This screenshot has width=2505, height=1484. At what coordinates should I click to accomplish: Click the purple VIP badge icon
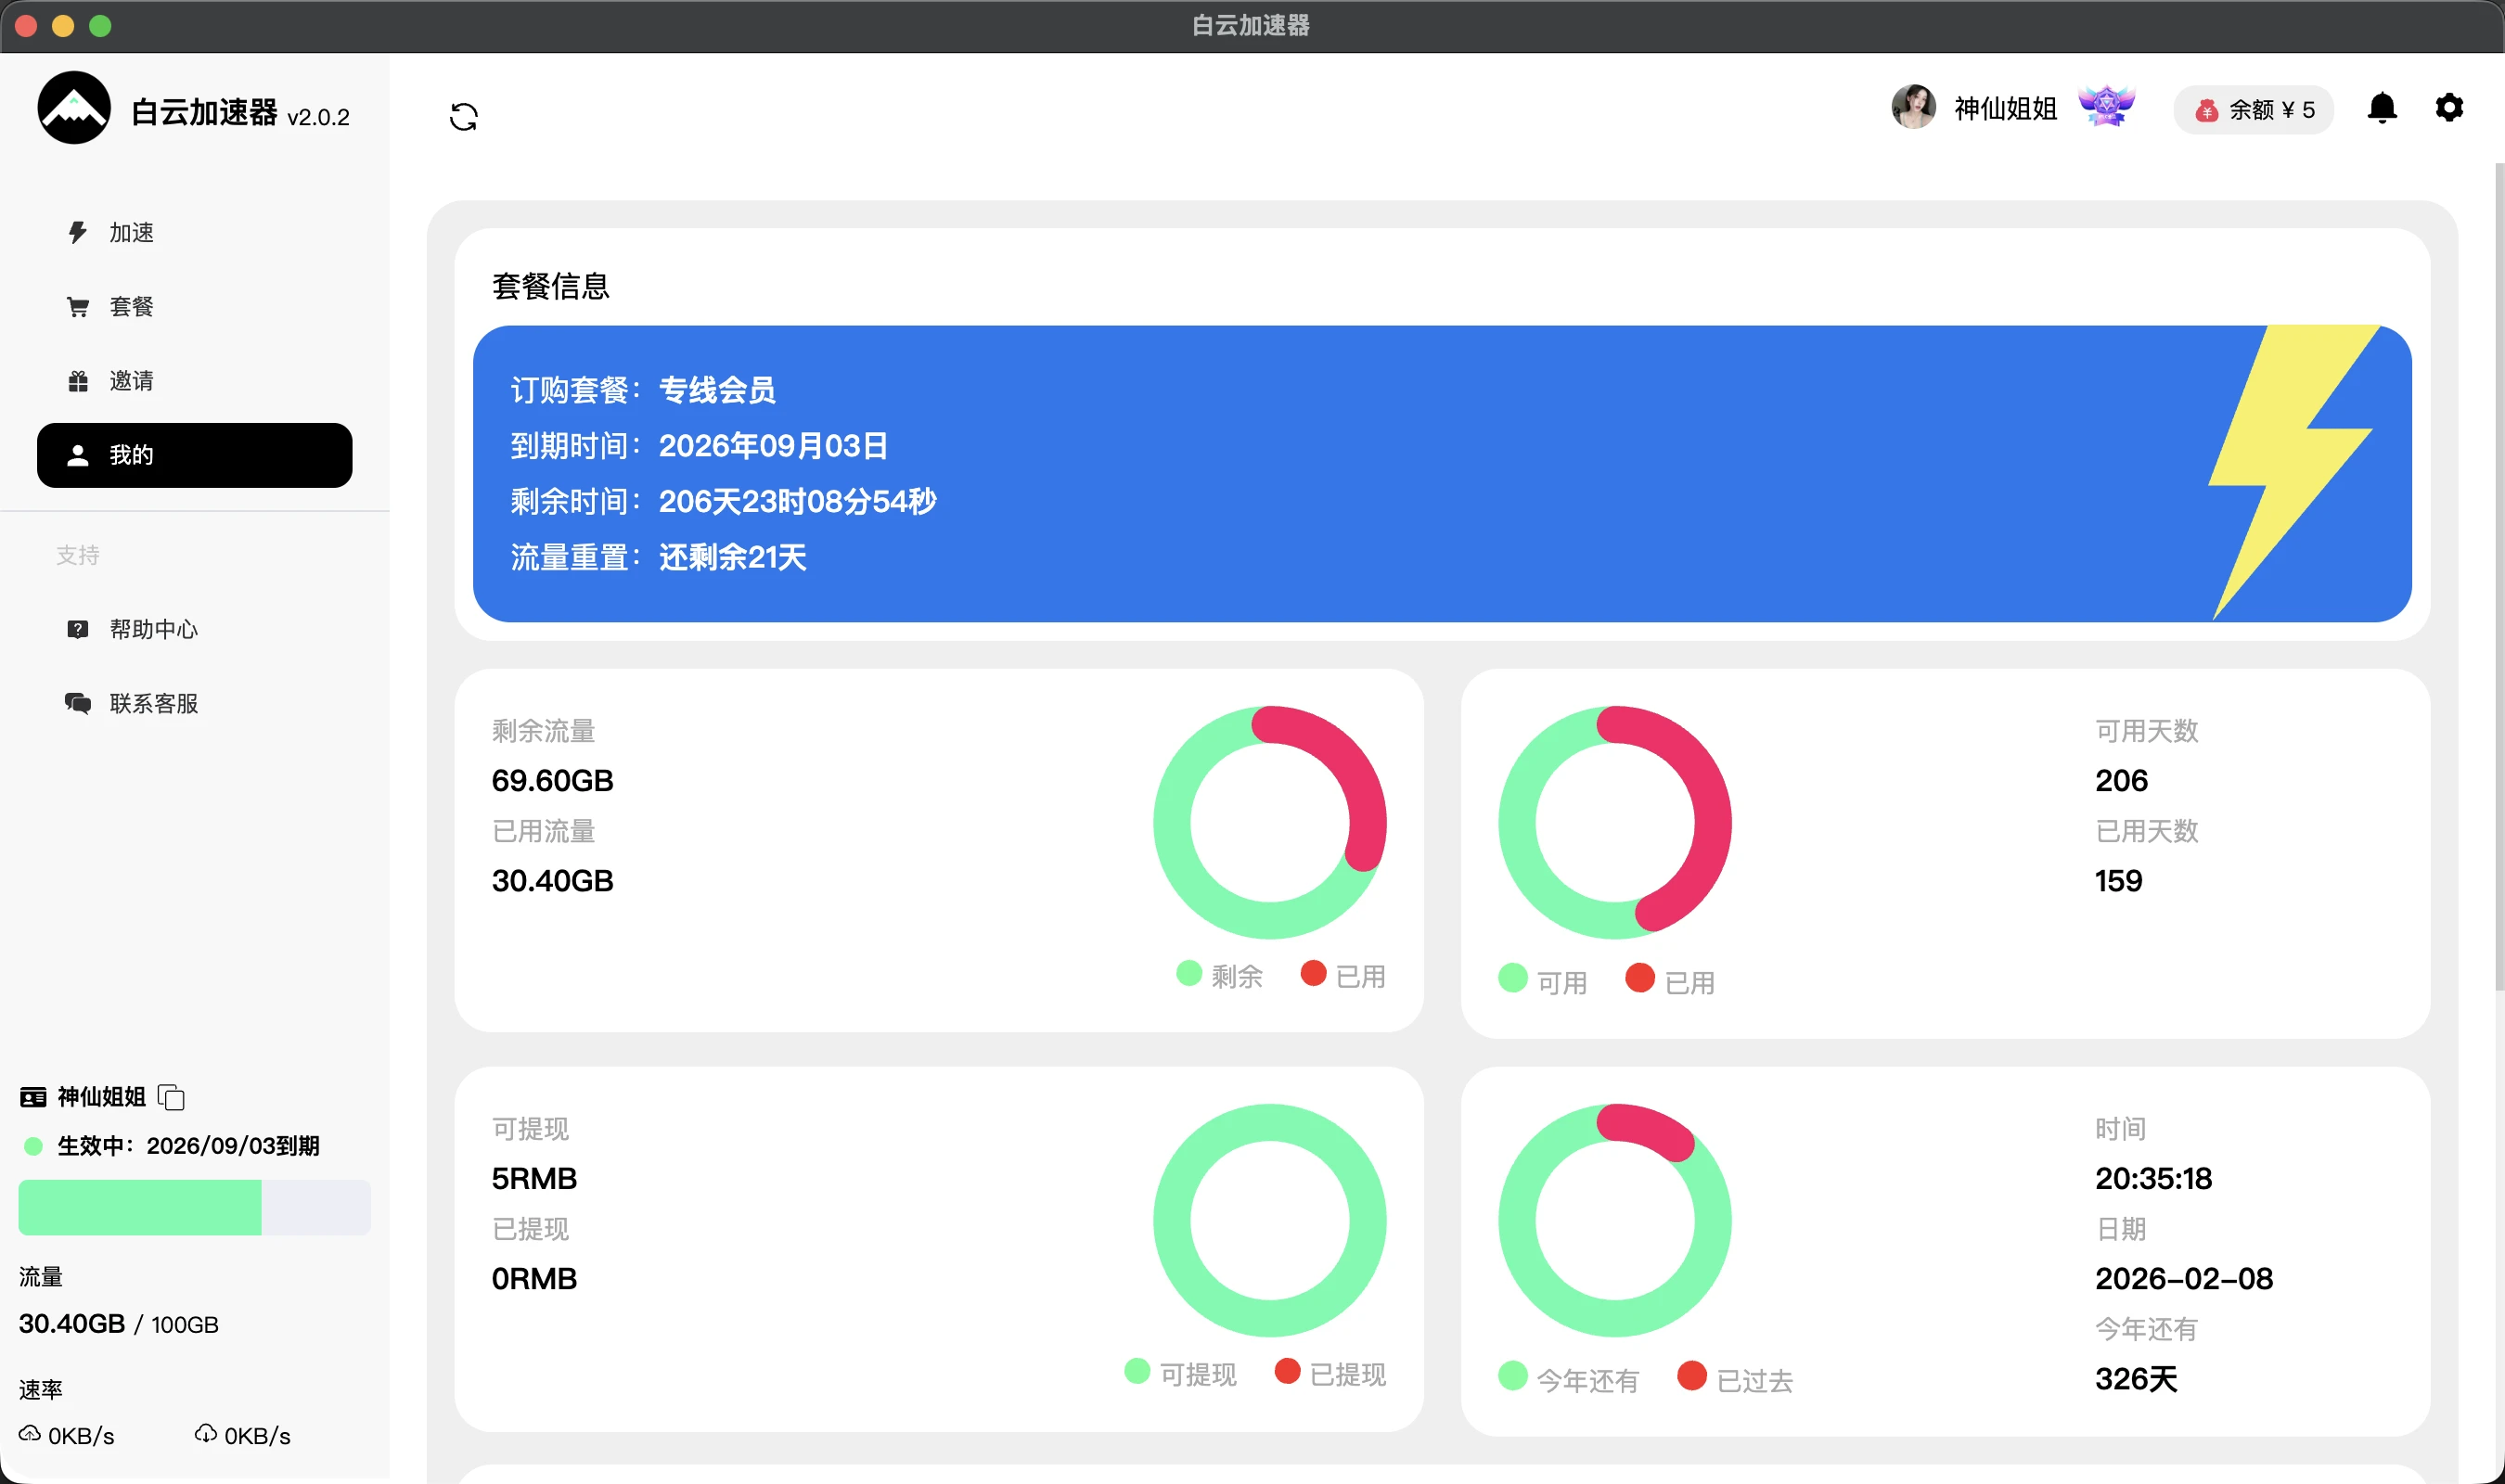point(2106,106)
